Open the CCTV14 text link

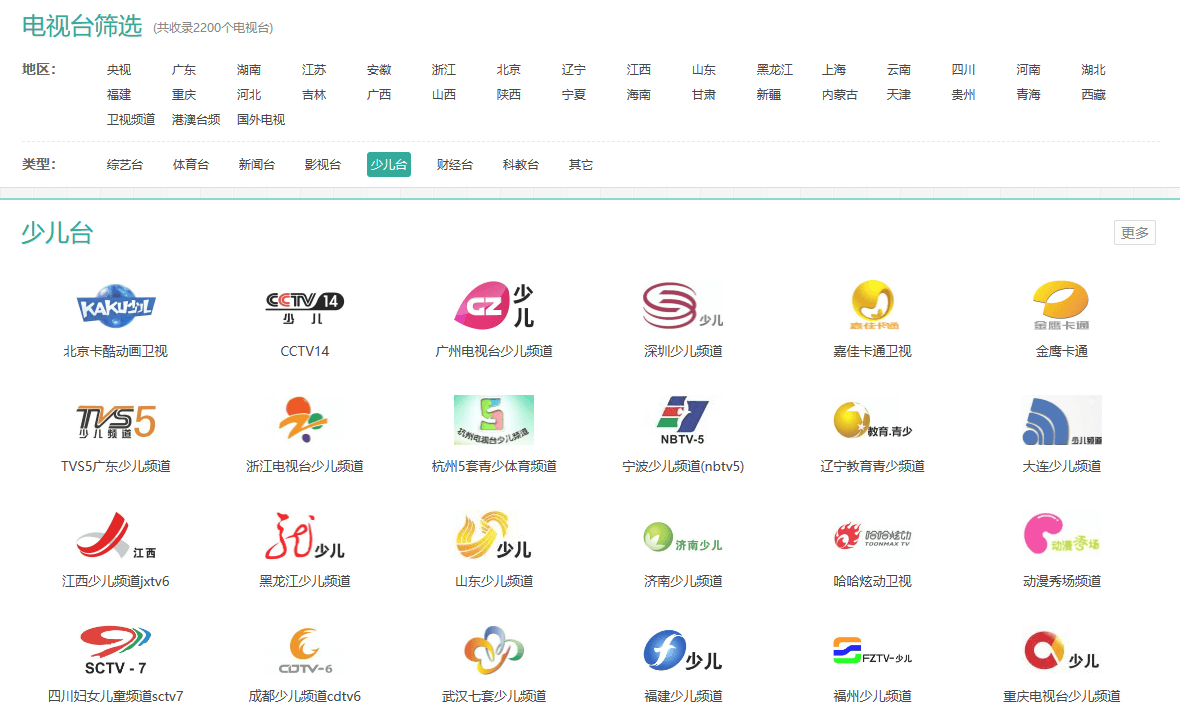[x=305, y=351]
